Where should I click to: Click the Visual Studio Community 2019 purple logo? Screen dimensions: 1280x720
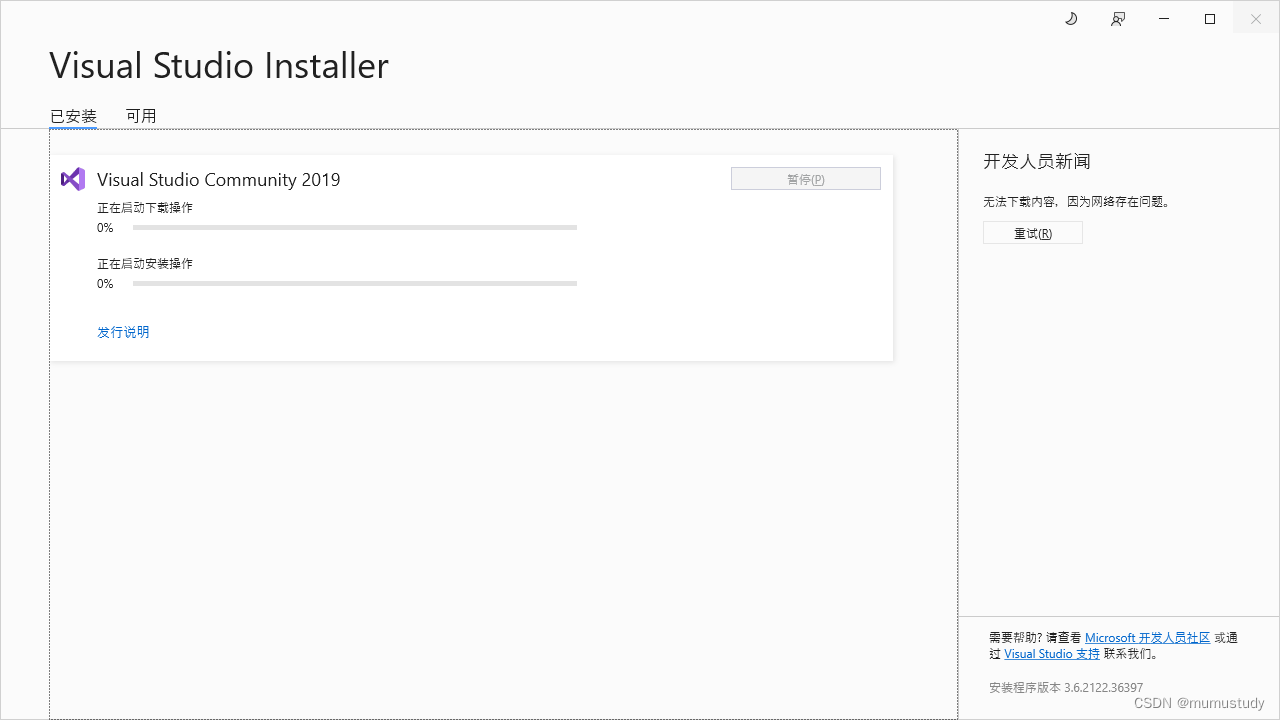click(73, 179)
